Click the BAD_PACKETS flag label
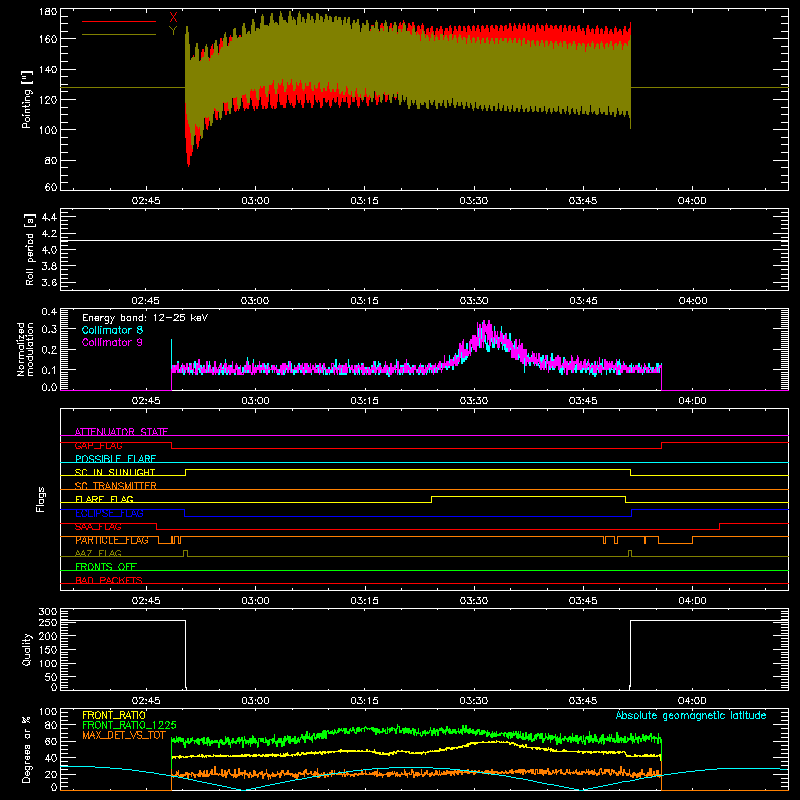This screenshot has height=800, width=800. (109, 580)
